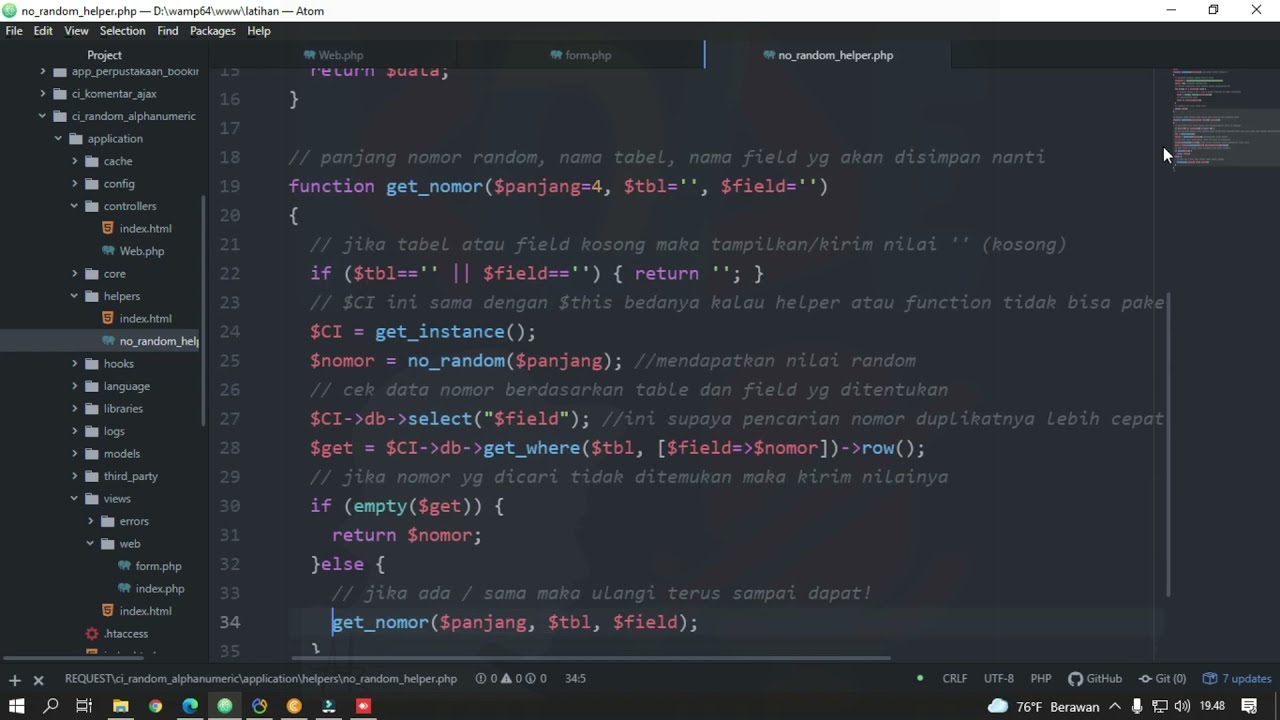
Task: Collapse the ci_random_alphanumeric project folder
Action: (x=42, y=116)
